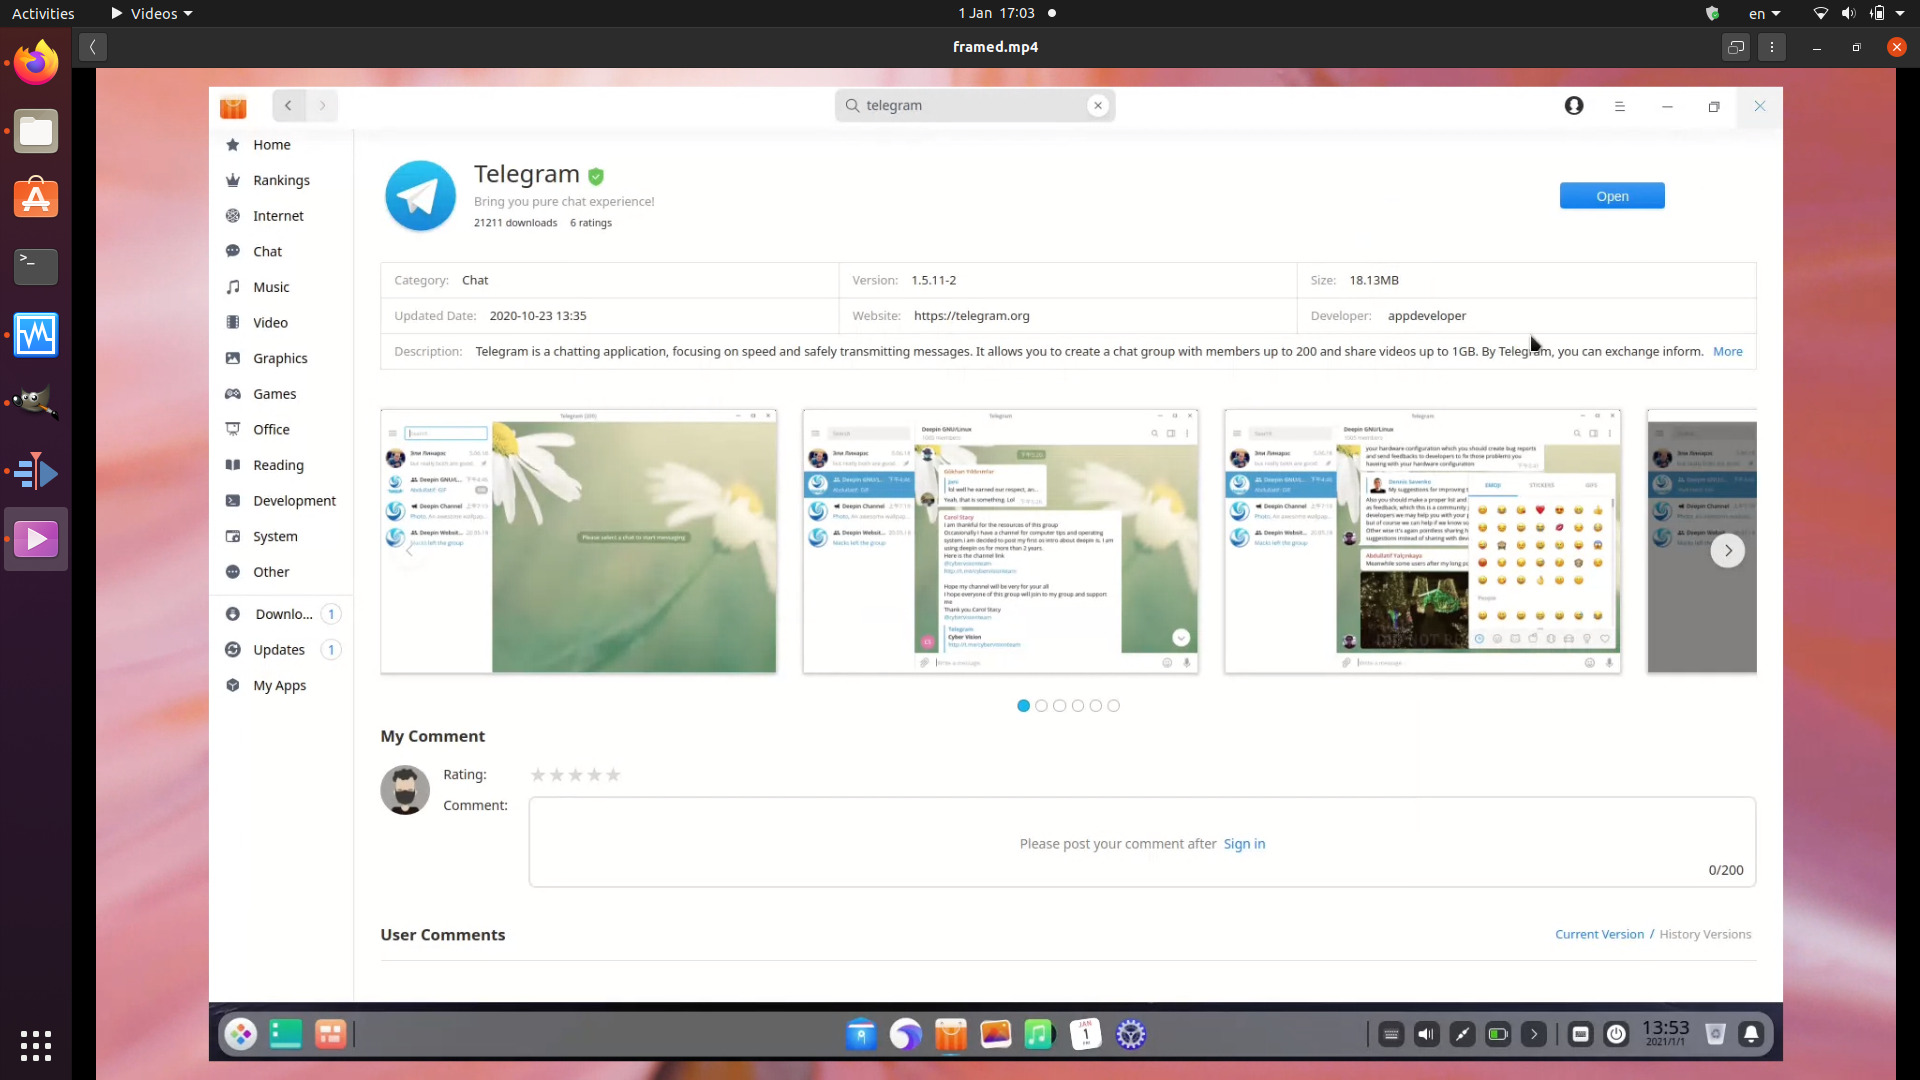This screenshot has width=1920, height=1080.
Task: Clear the telegram search query
Action: (x=1098, y=105)
